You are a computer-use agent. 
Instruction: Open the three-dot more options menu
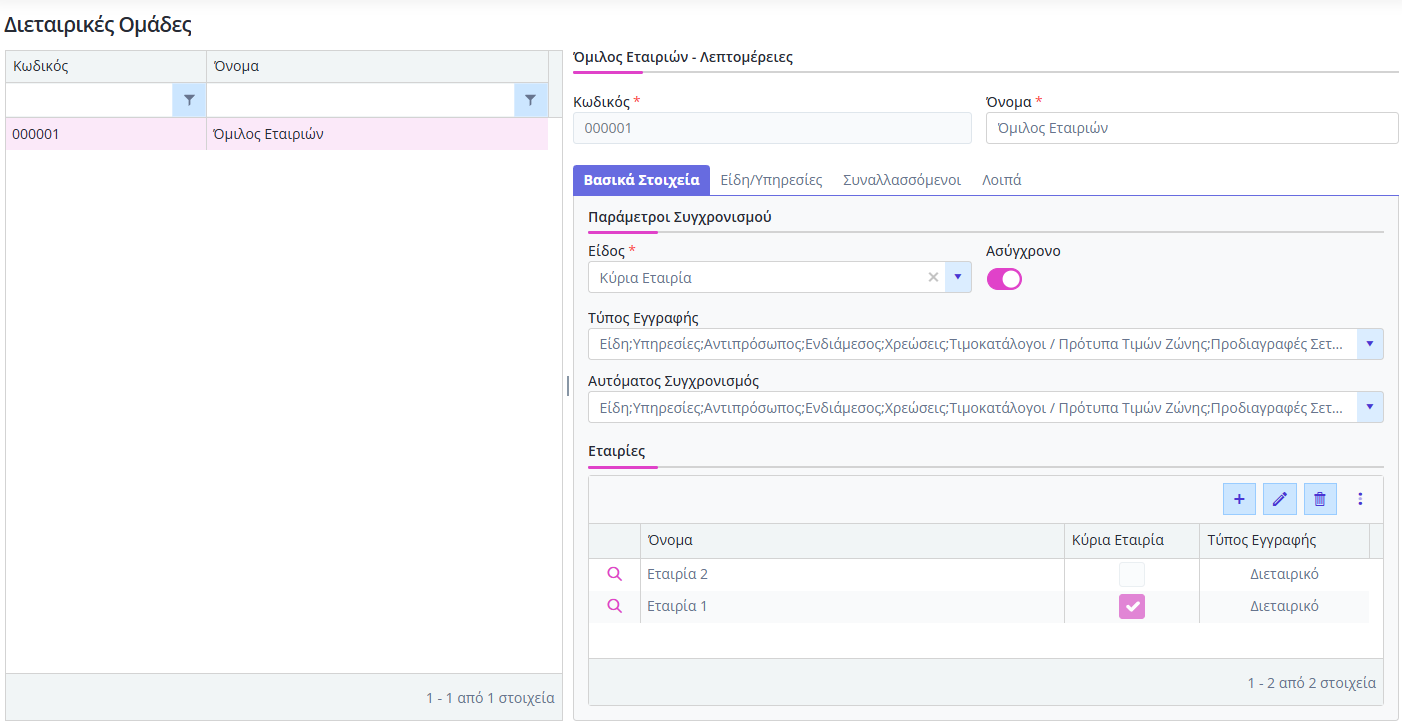point(1360,499)
